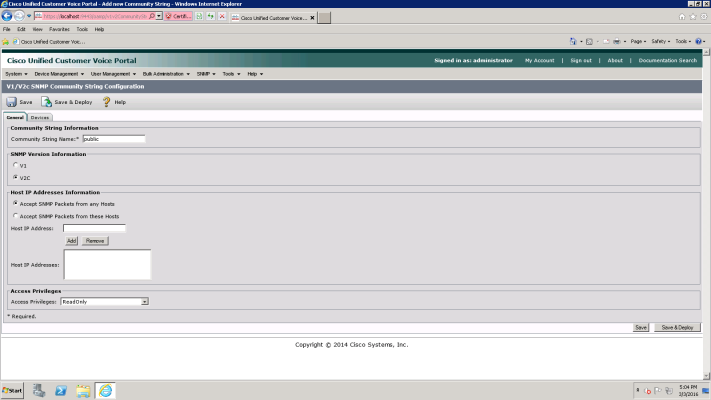Click the IE Help blue question icon
The image size is (711, 400).
[x=699, y=41]
